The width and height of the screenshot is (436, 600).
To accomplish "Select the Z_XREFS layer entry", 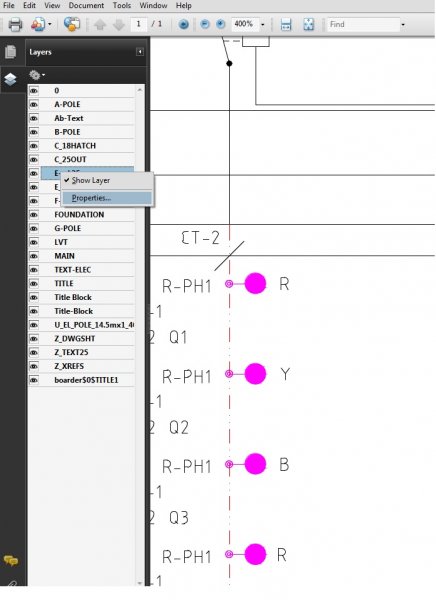I will pos(88,366).
